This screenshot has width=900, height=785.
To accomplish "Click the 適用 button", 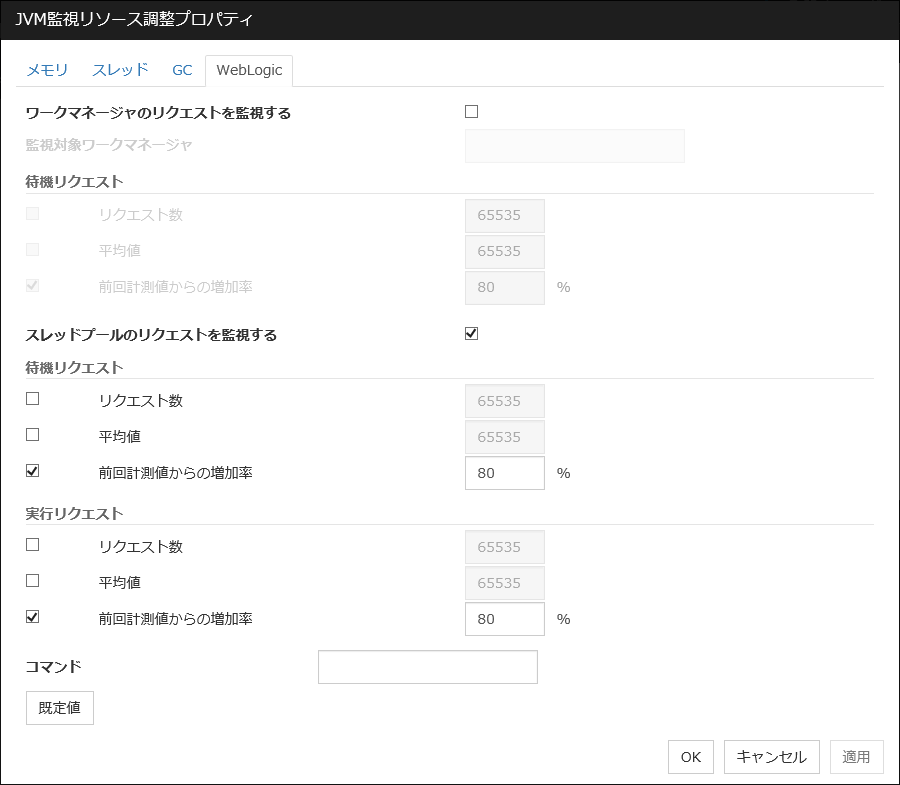I will (856, 757).
